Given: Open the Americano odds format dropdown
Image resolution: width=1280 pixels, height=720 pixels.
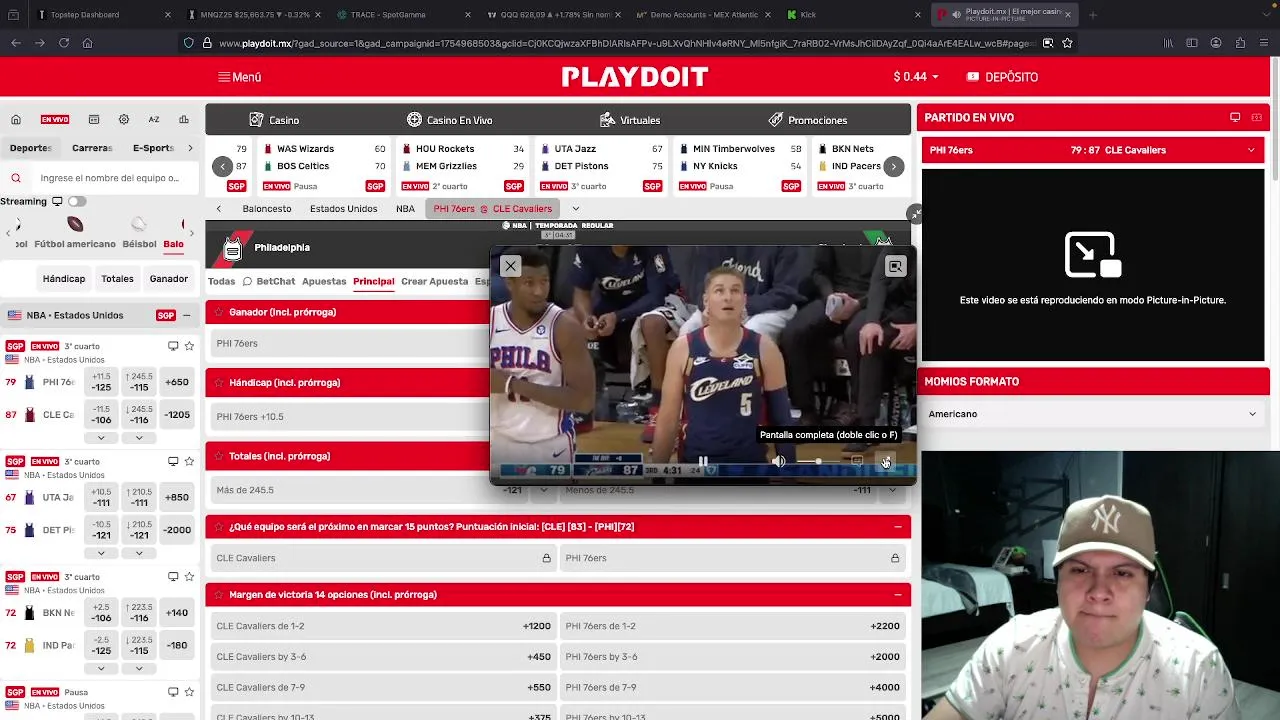Looking at the screenshot, I should coord(1092,414).
